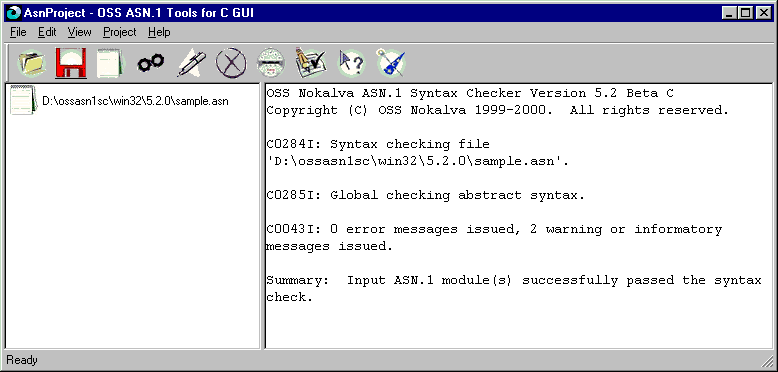Screen dimensions: 778x372
Task: Click the circled X cancel icon
Action: [x=231, y=63]
